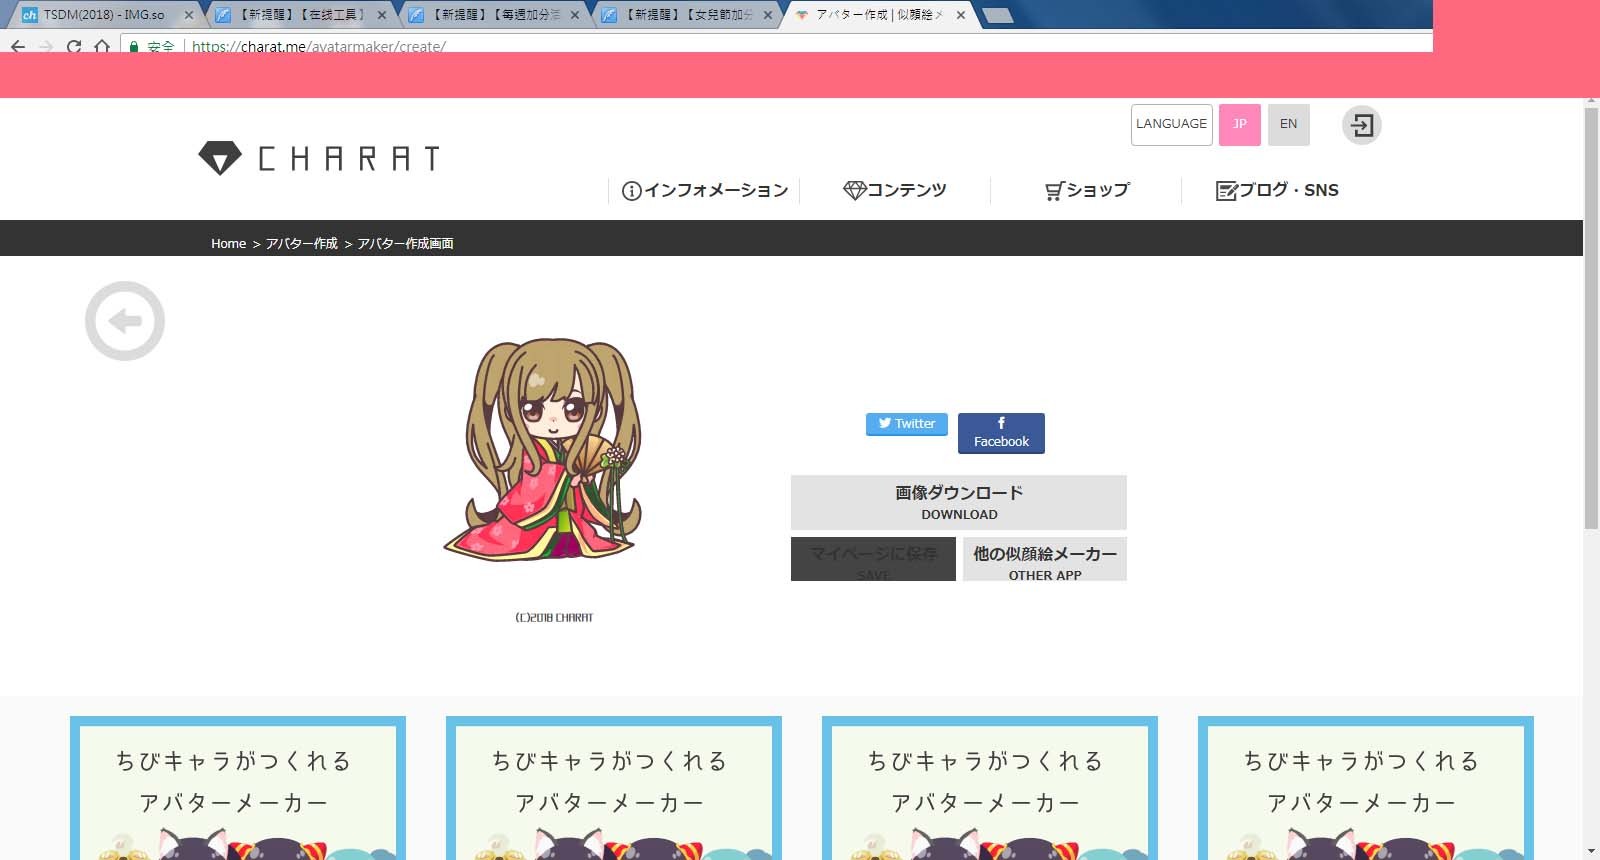
Task: Click the circular back arrow icon
Action: click(x=125, y=321)
